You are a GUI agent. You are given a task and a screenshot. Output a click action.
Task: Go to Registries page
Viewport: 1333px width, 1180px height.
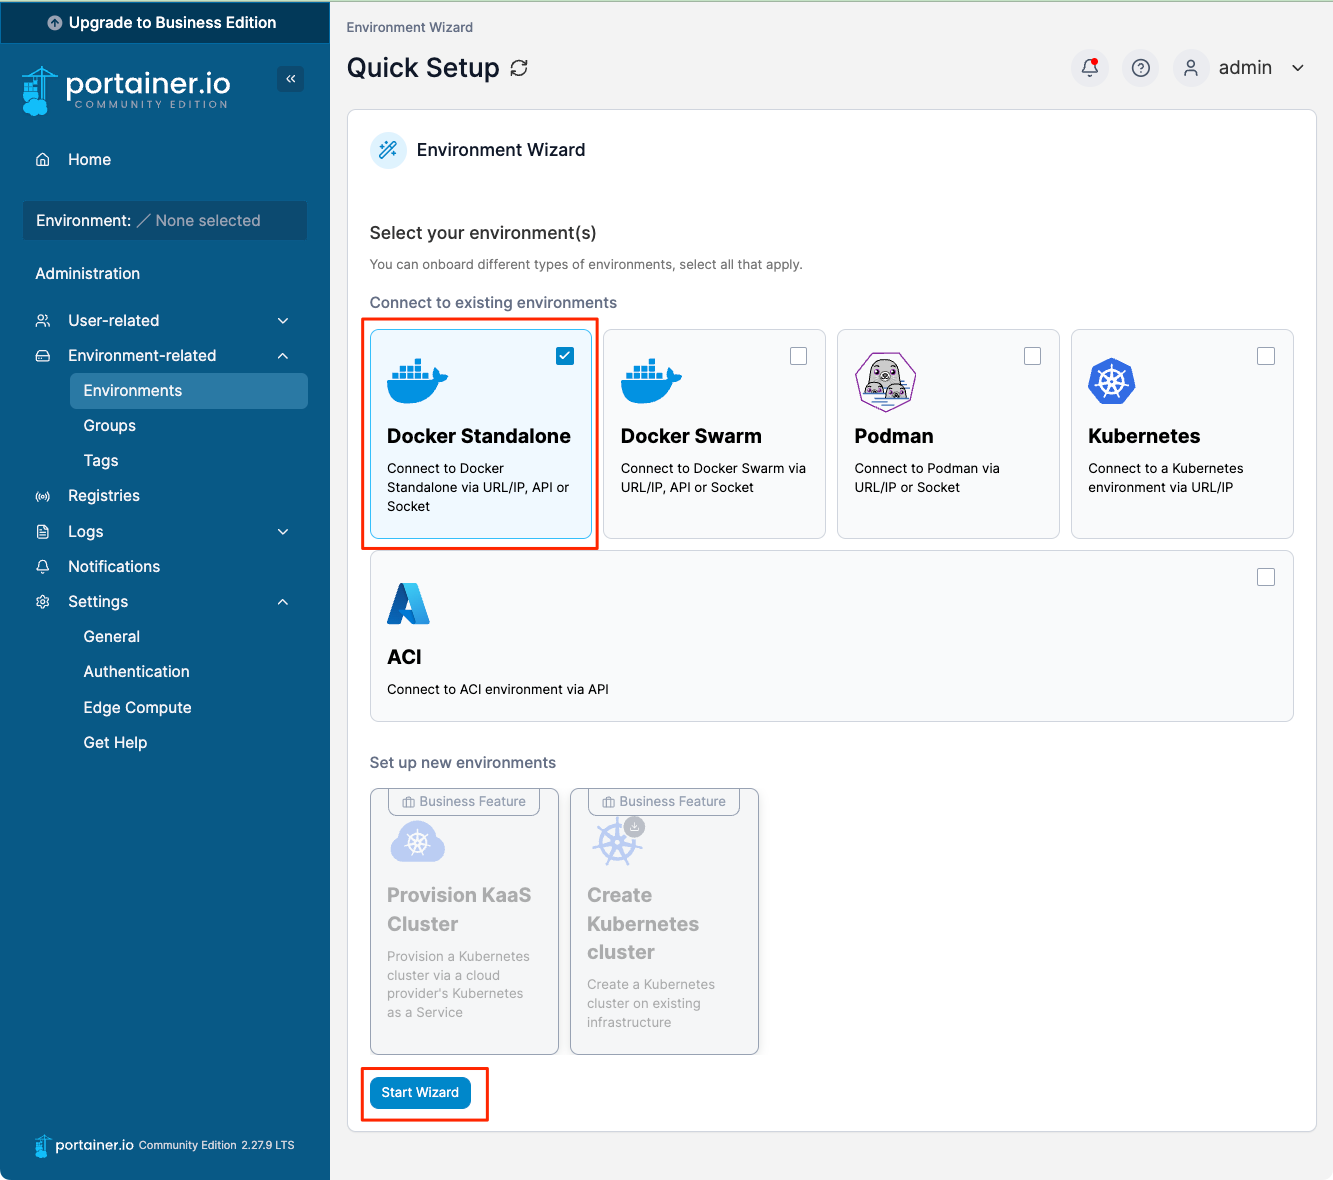104,496
